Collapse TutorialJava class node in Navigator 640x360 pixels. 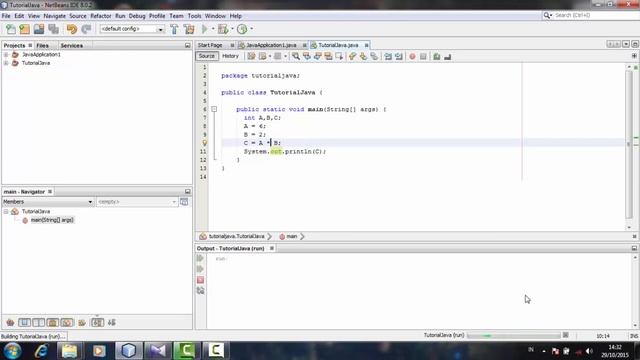point(6,211)
